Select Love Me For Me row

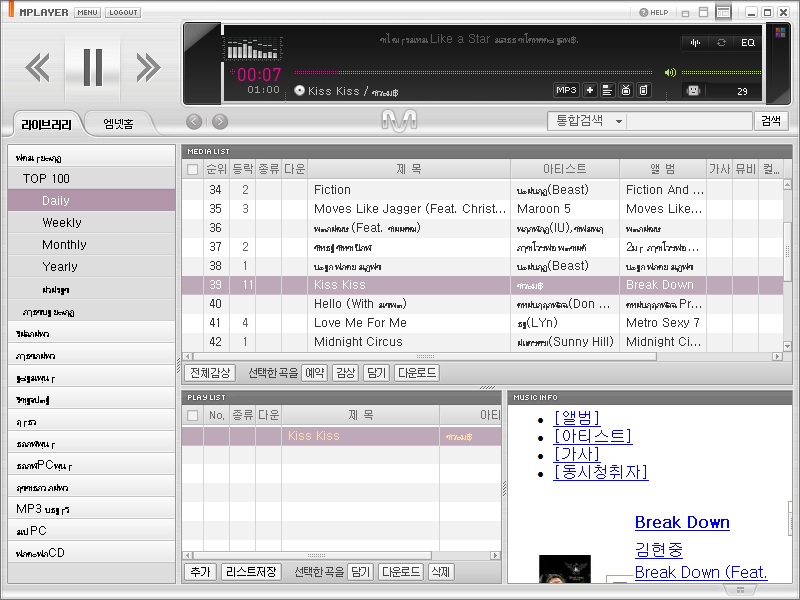click(x=483, y=323)
